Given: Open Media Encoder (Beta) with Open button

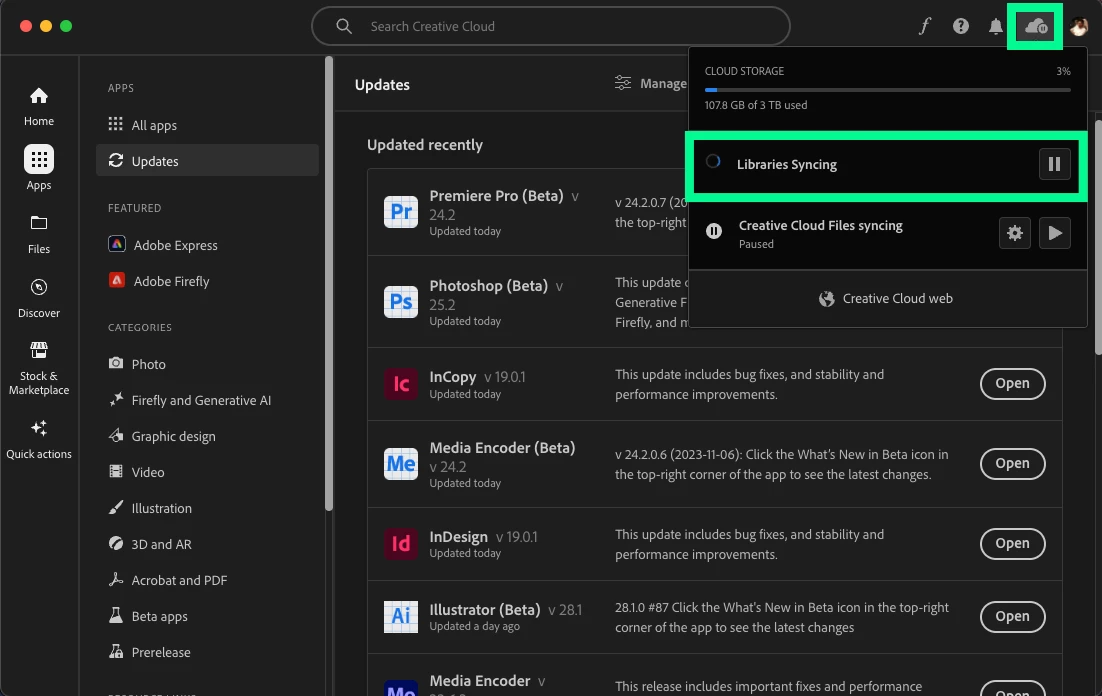Looking at the screenshot, I should click(x=1012, y=464).
